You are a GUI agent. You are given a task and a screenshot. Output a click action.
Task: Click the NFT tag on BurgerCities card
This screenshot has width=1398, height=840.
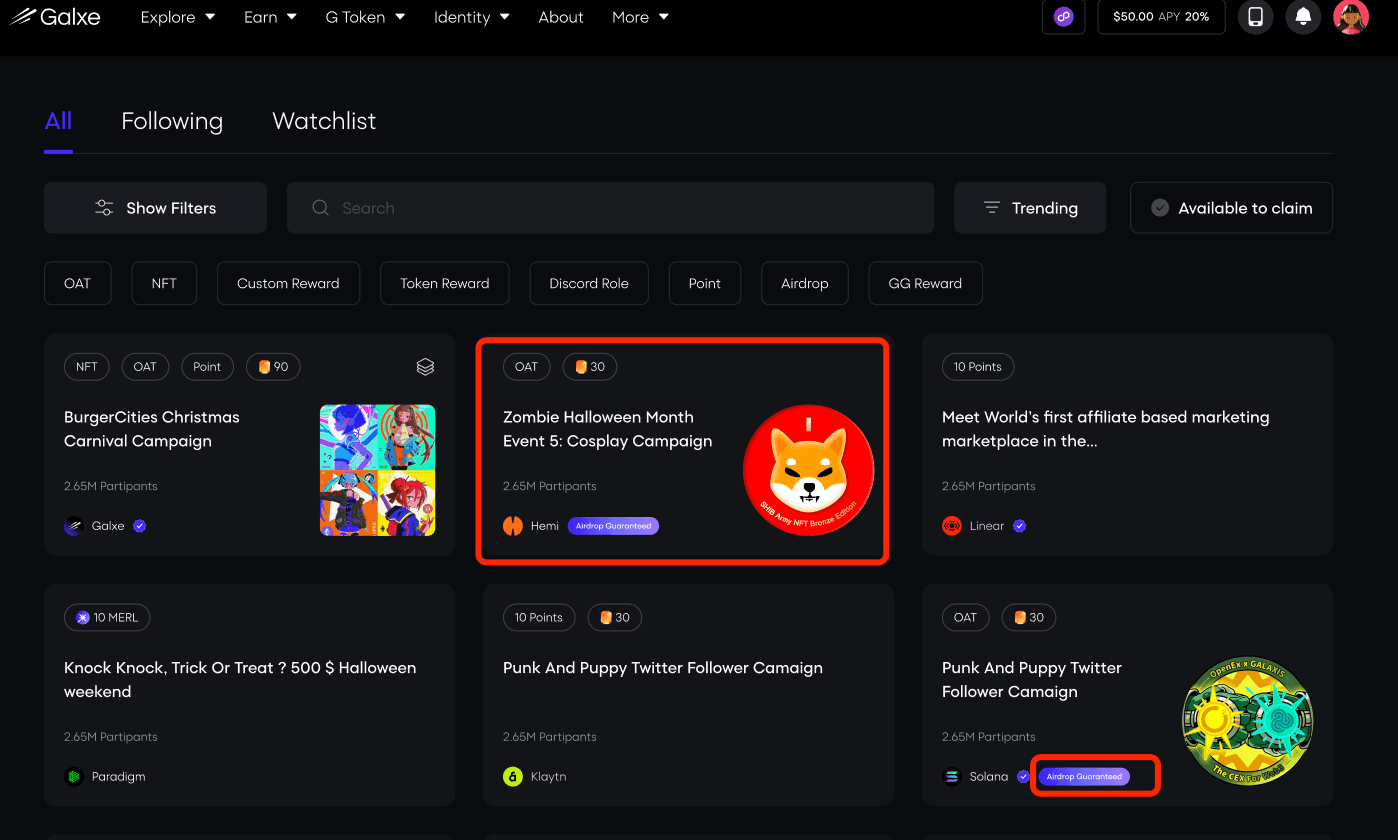[87, 367]
